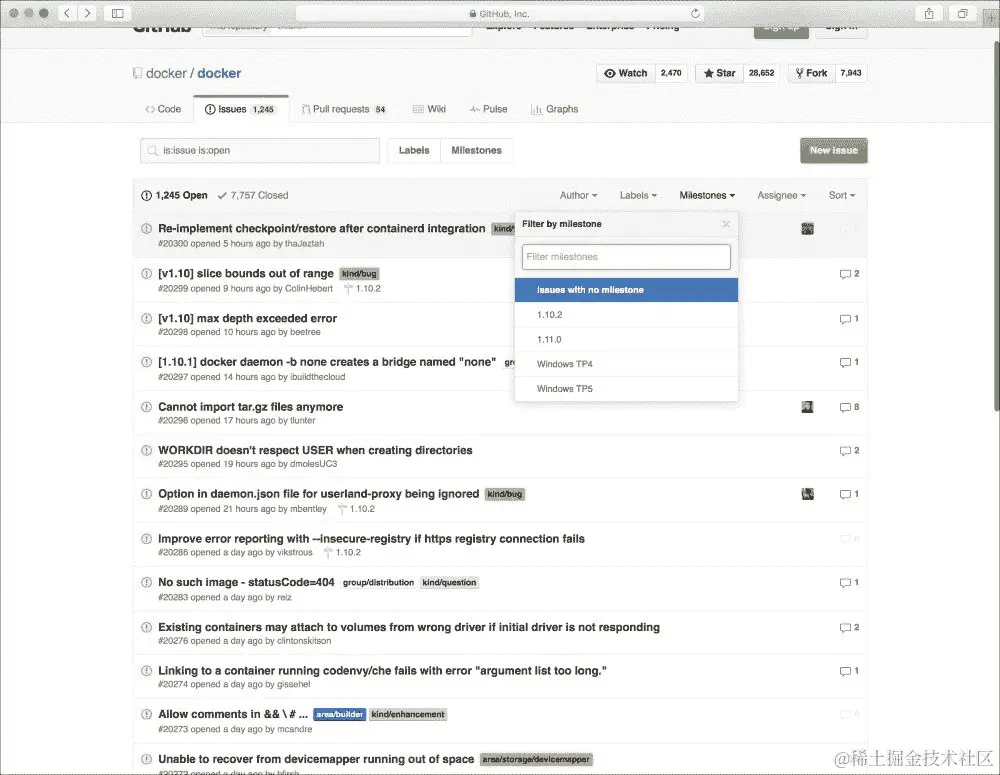Image resolution: width=1000 pixels, height=775 pixels.
Task: Switch to the Pull requests tab
Action: [344, 108]
